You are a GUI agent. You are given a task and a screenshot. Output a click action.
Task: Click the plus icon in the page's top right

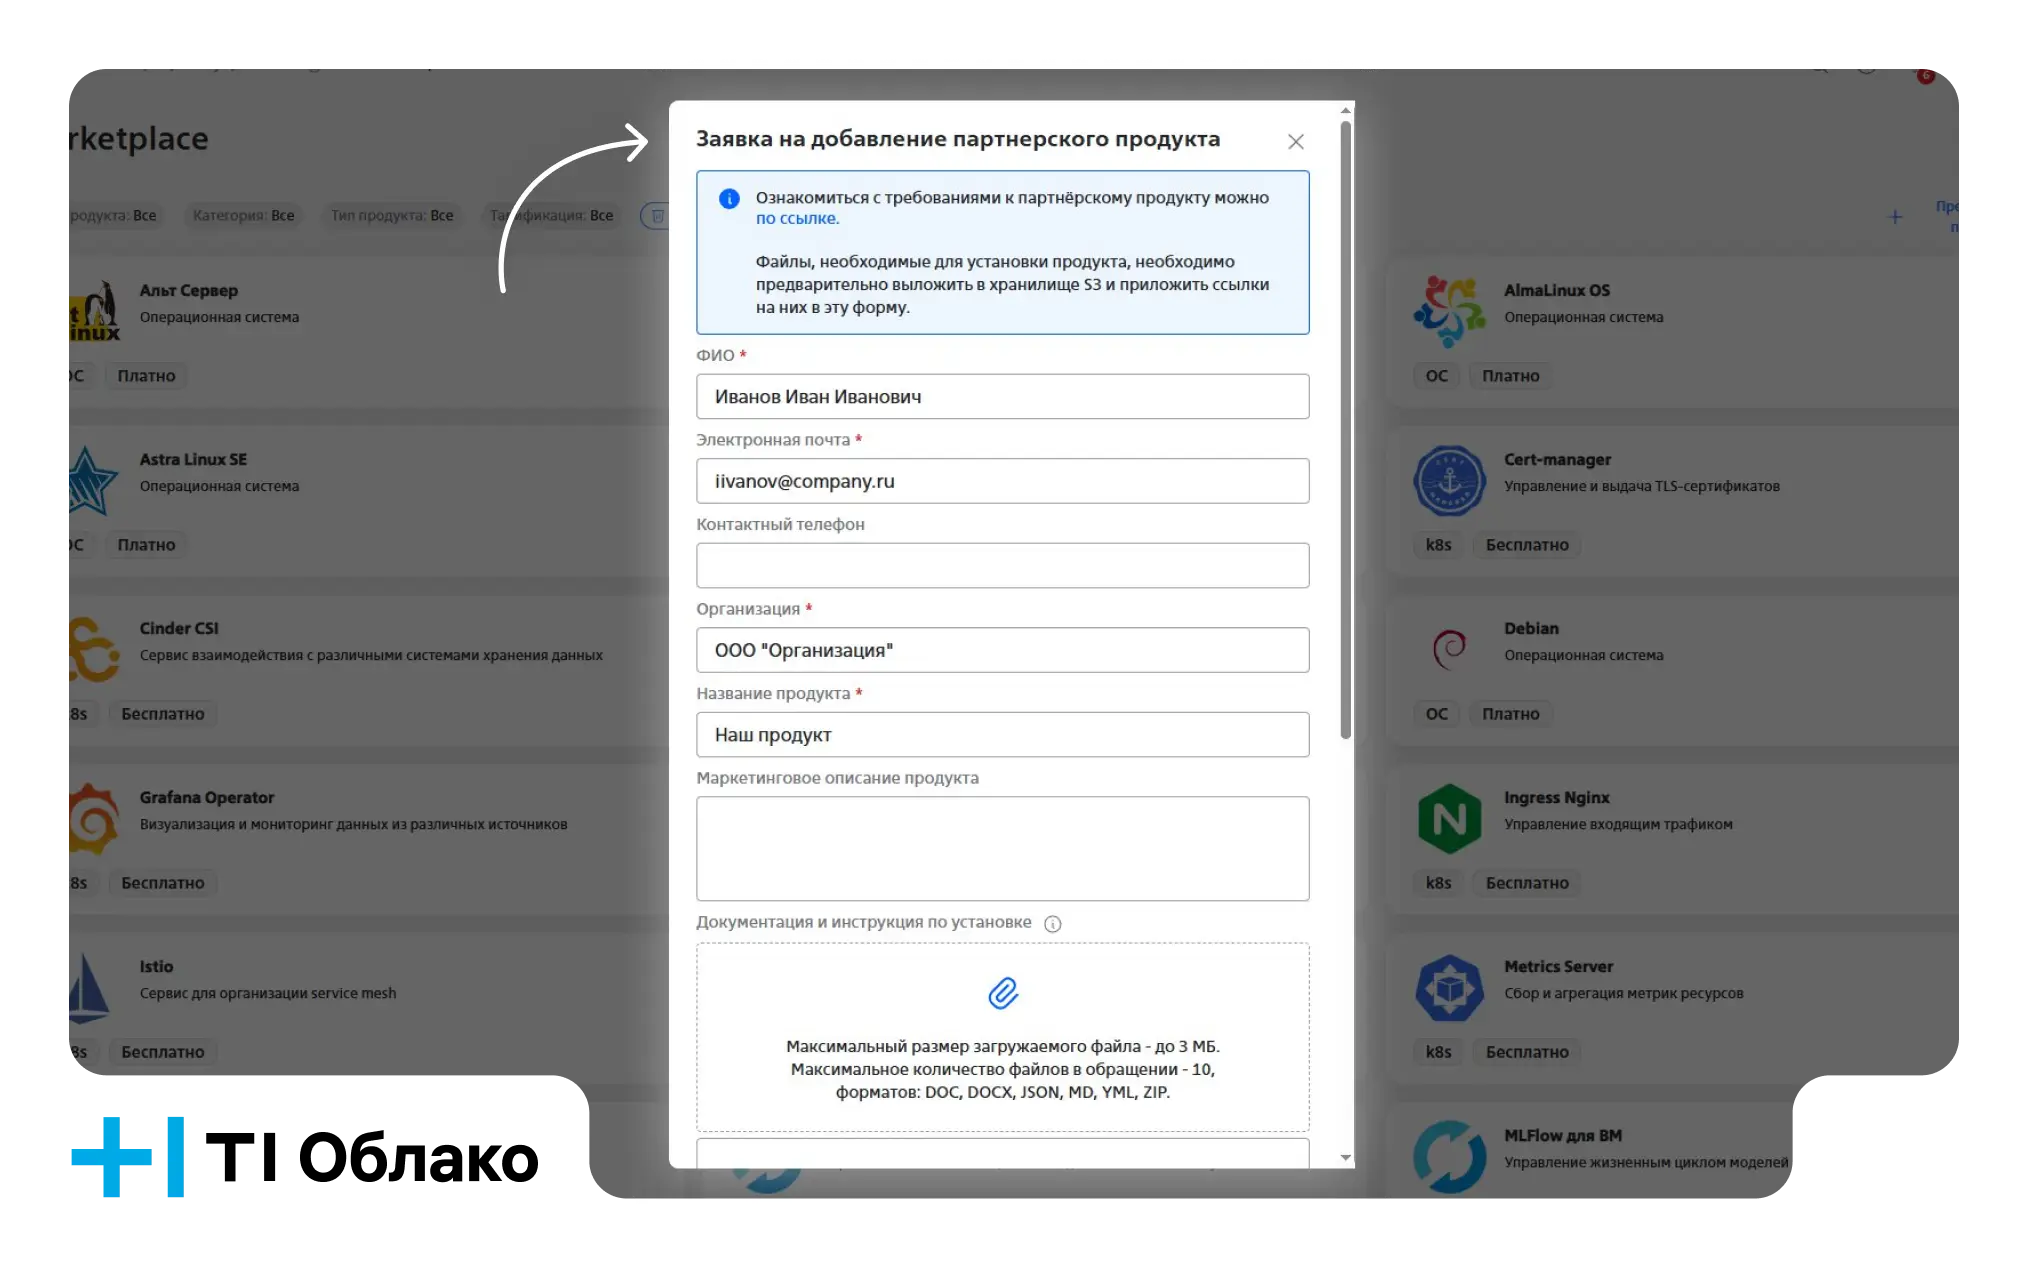coord(1895,217)
